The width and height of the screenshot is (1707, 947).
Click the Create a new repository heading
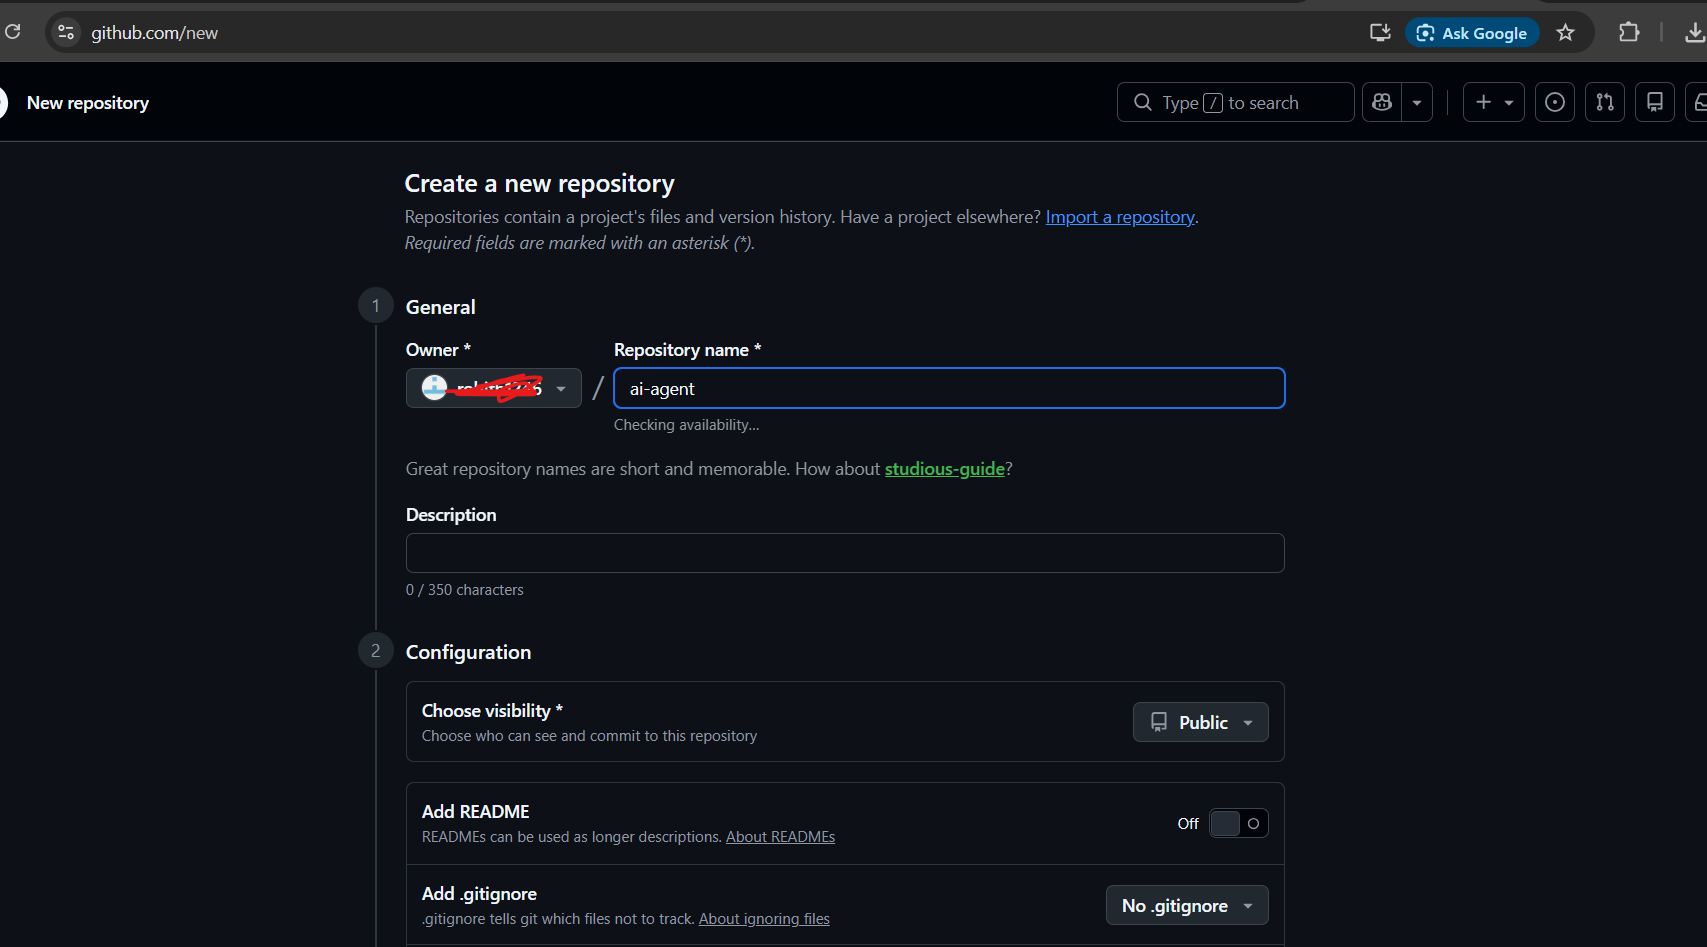pos(539,184)
